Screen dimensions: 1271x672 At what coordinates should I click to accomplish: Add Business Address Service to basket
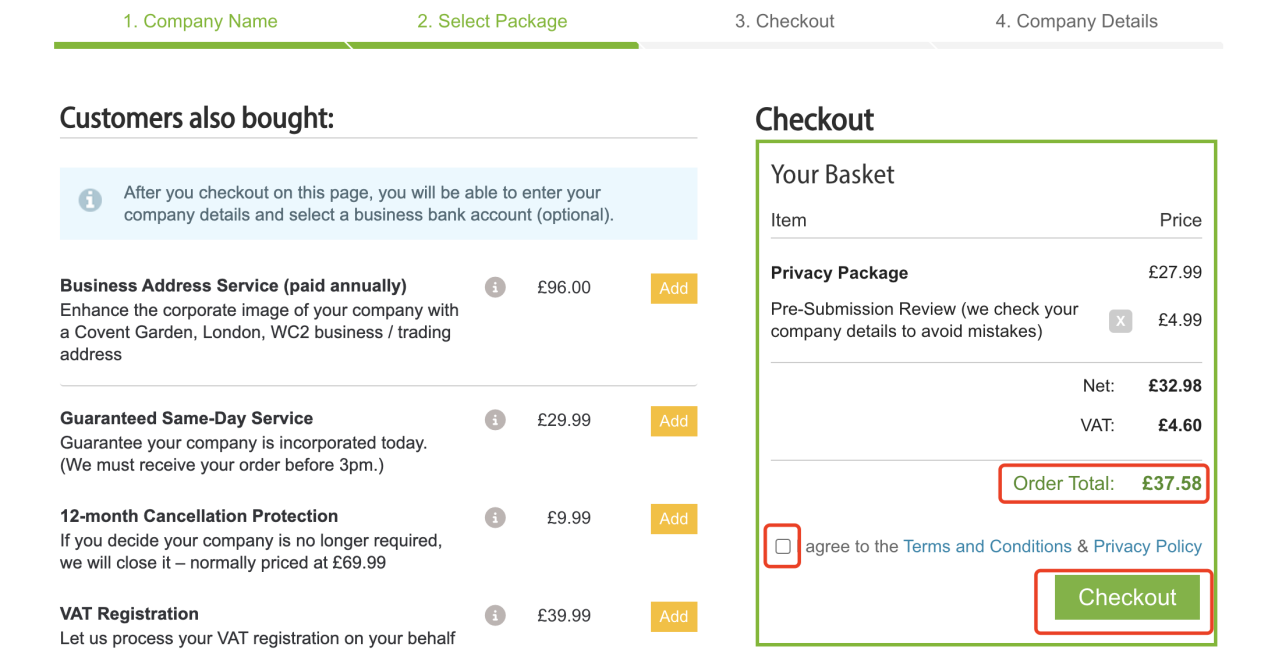674,288
